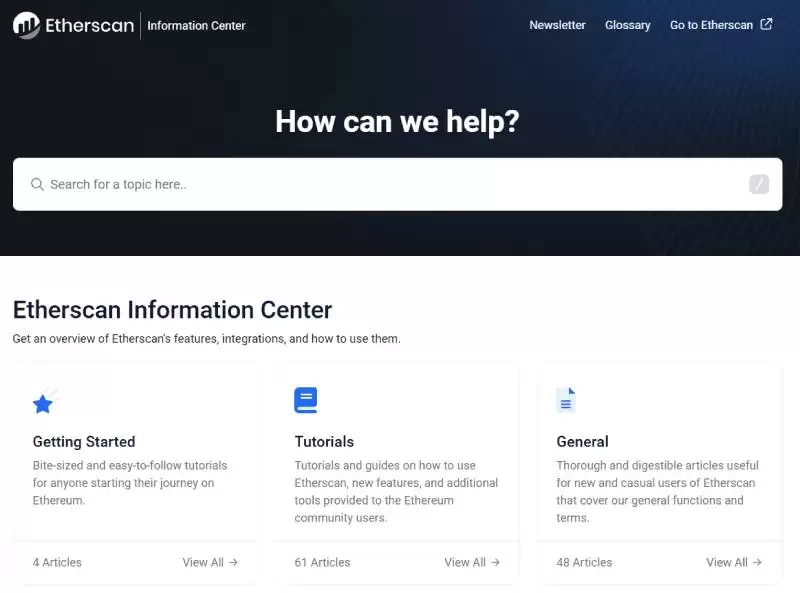Click the blue star Getting Started icon

click(x=43, y=403)
